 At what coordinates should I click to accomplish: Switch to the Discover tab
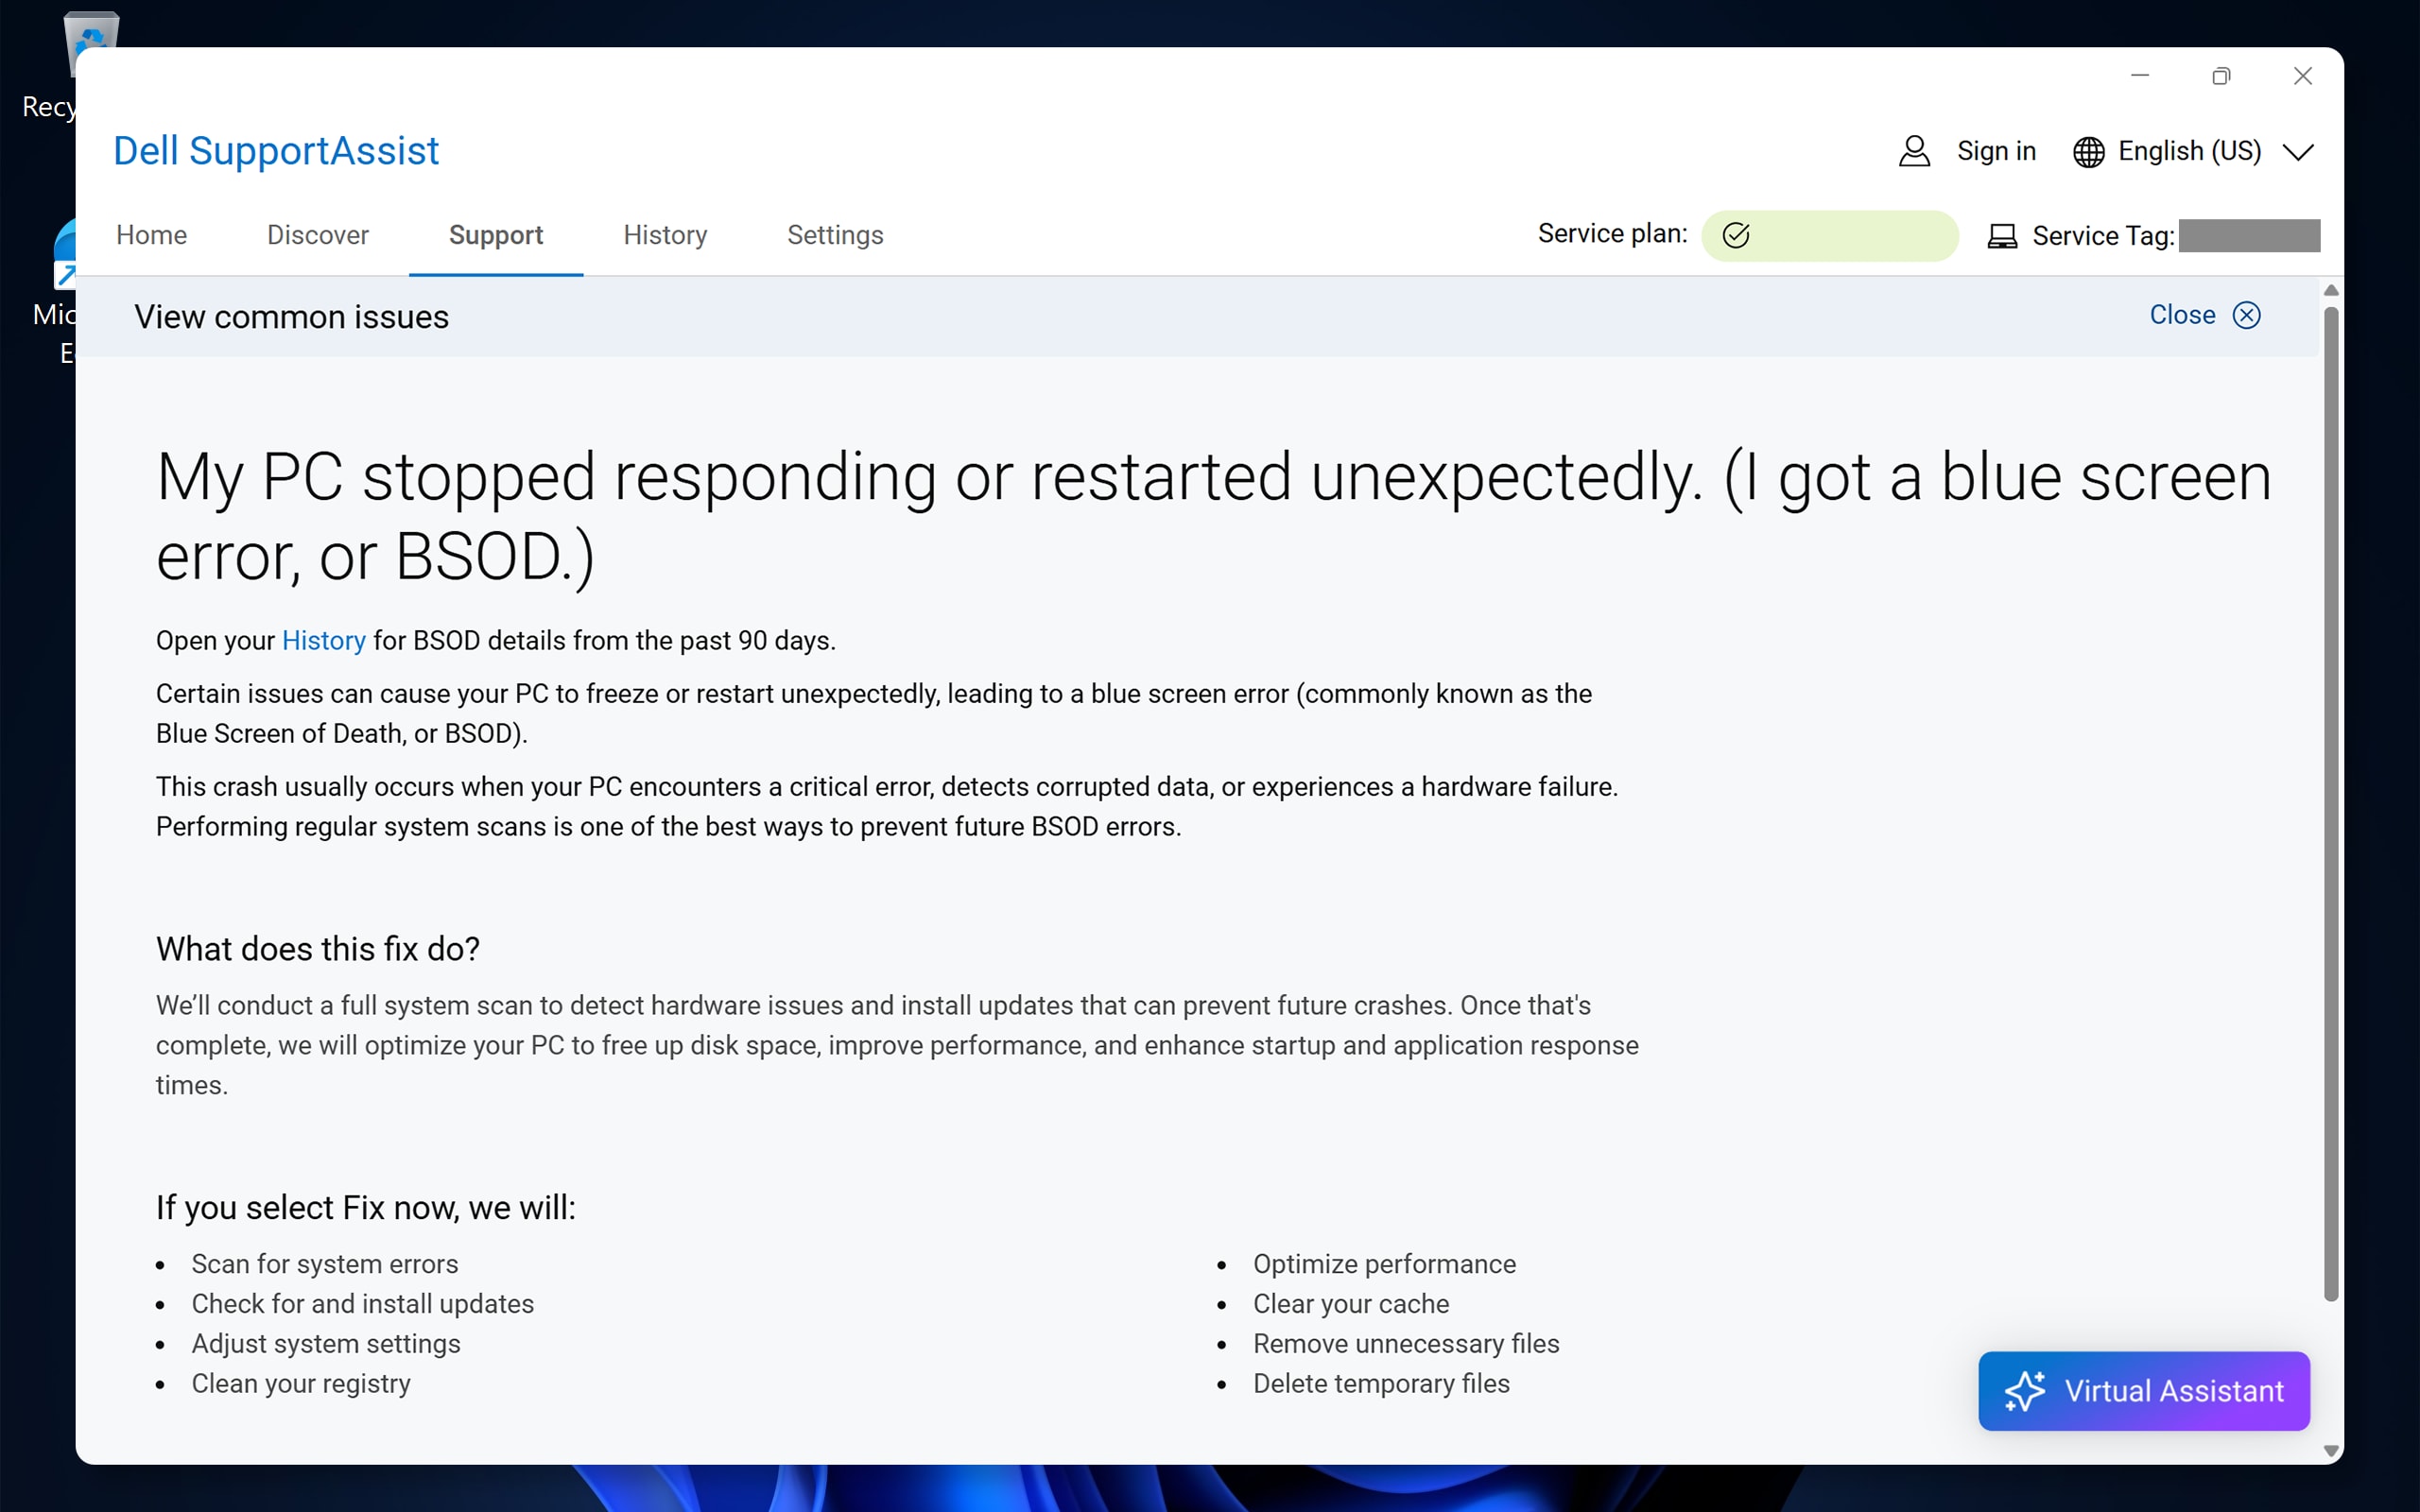click(x=318, y=235)
